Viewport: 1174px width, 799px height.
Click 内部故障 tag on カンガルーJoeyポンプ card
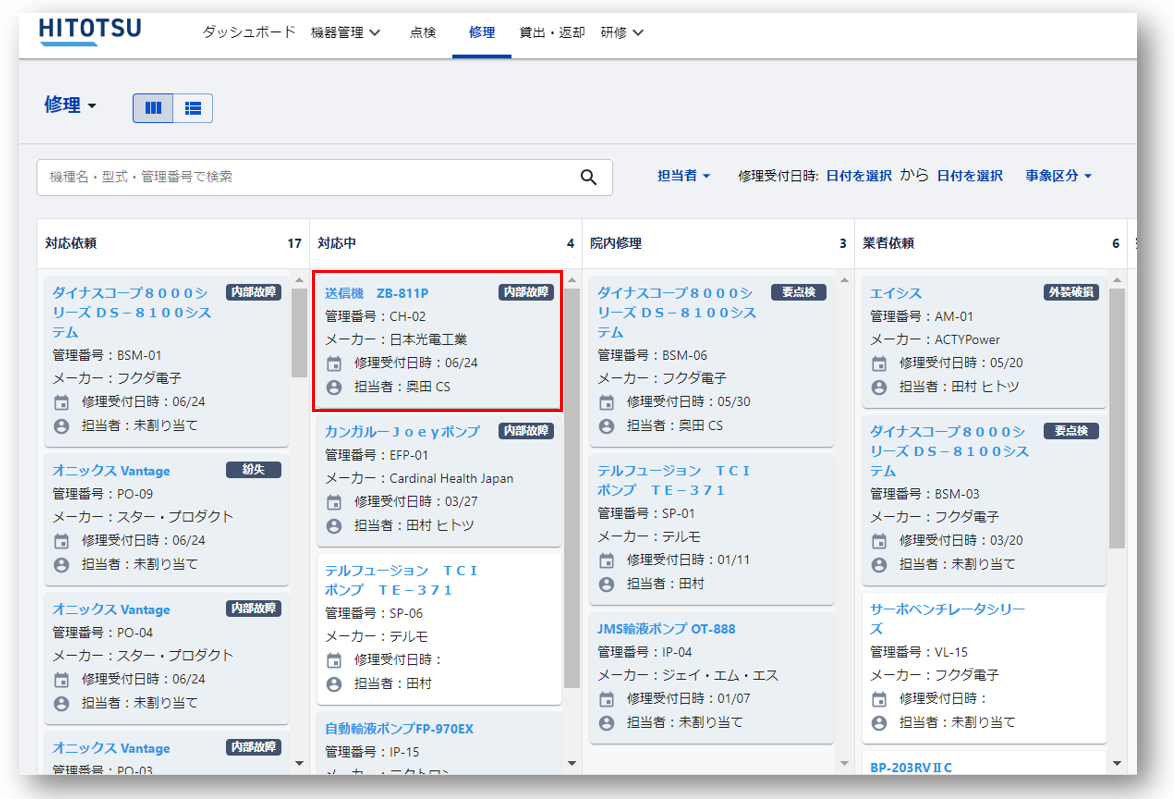tap(526, 431)
